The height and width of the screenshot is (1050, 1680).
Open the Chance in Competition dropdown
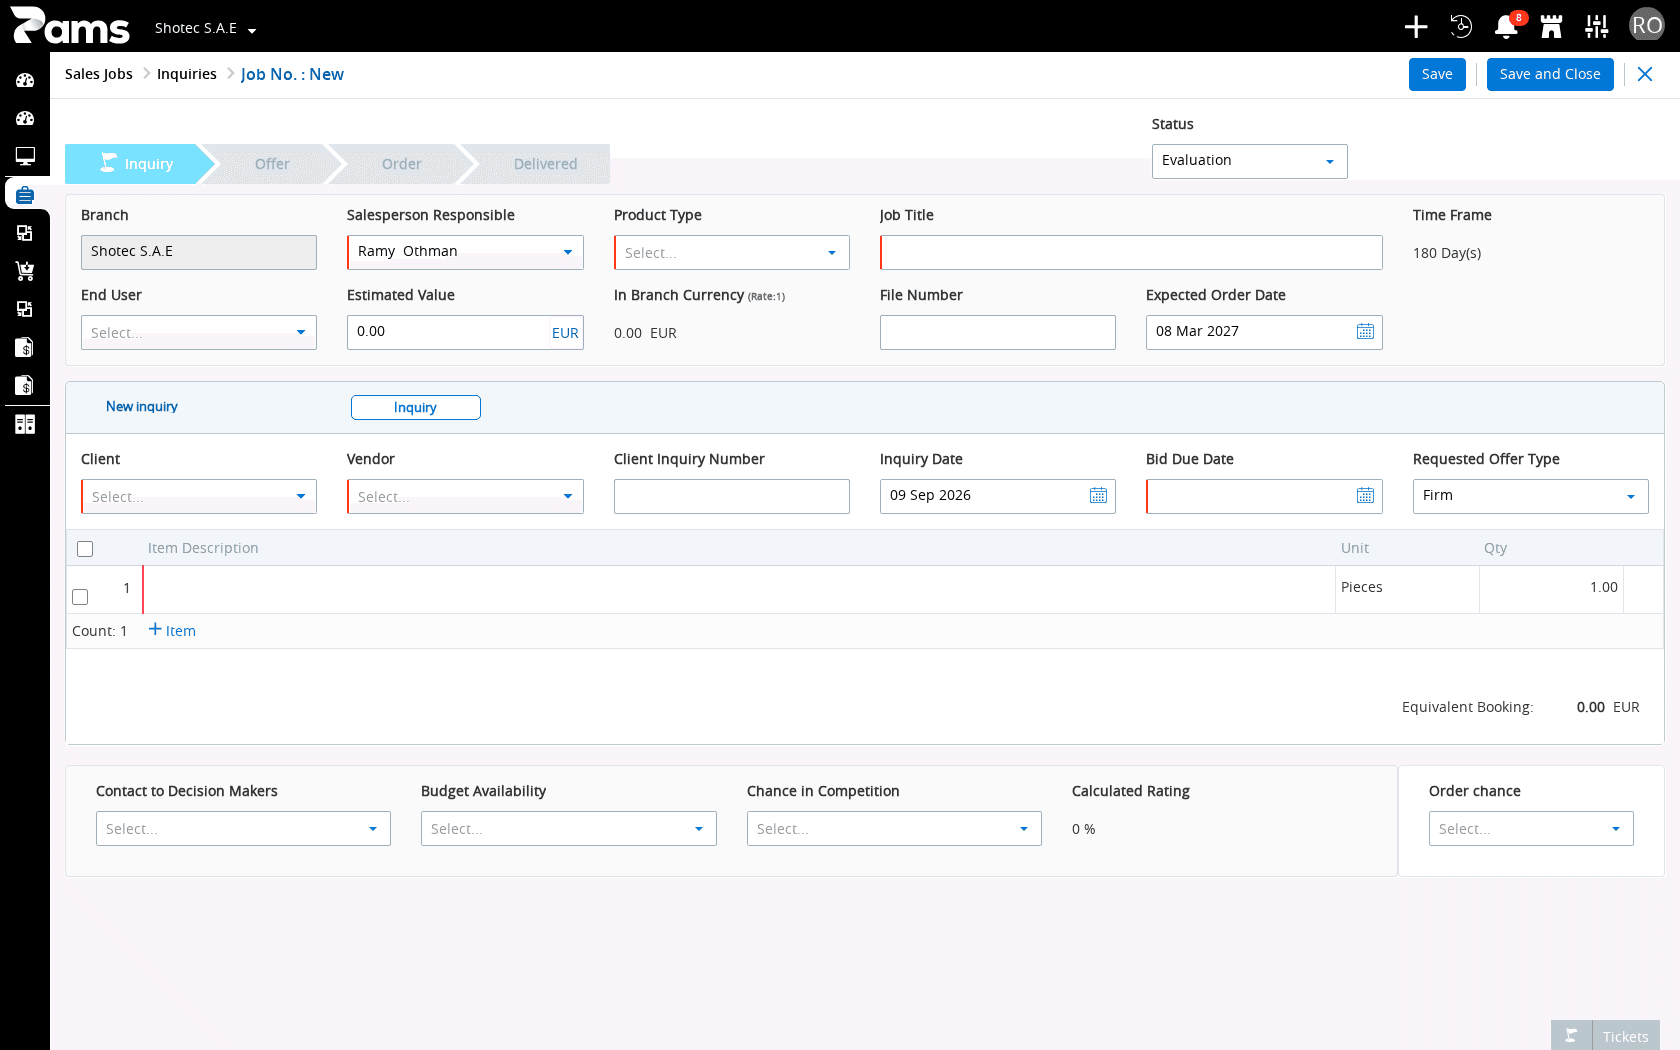click(894, 828)
